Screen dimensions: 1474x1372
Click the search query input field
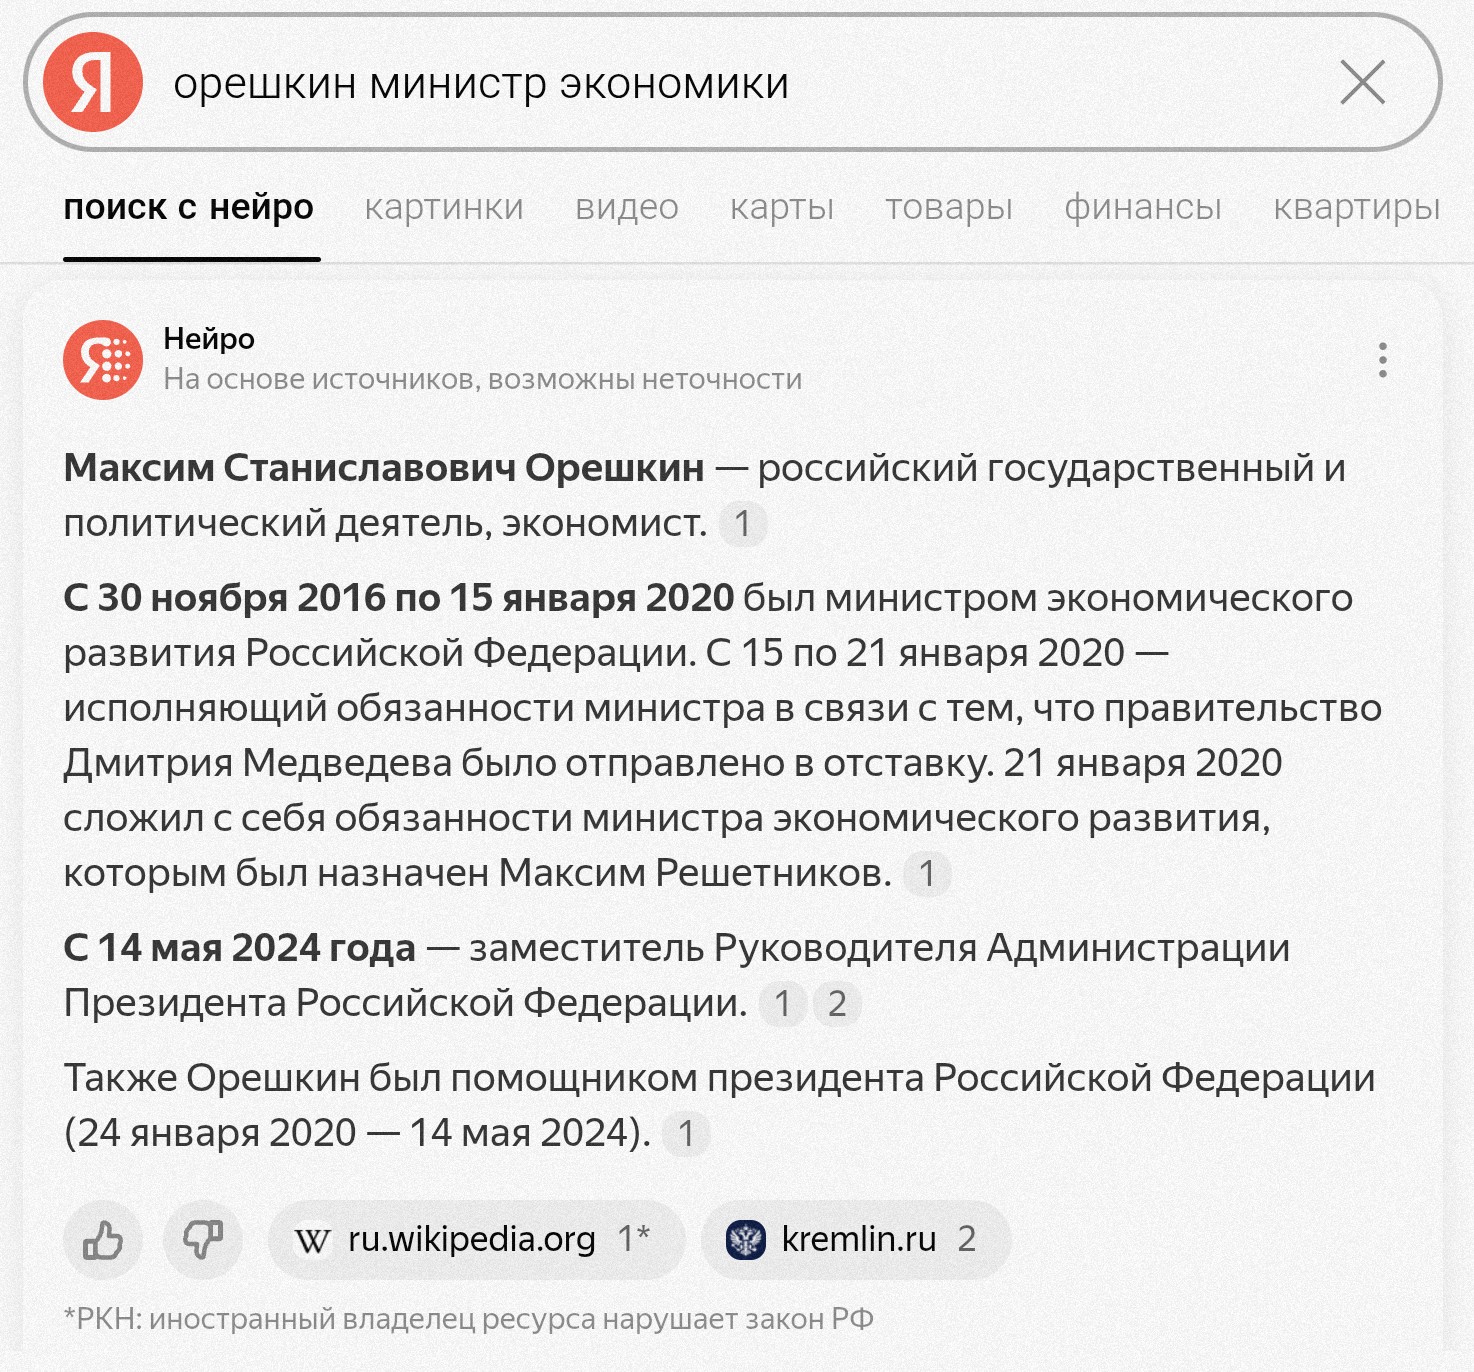point(740,83)
